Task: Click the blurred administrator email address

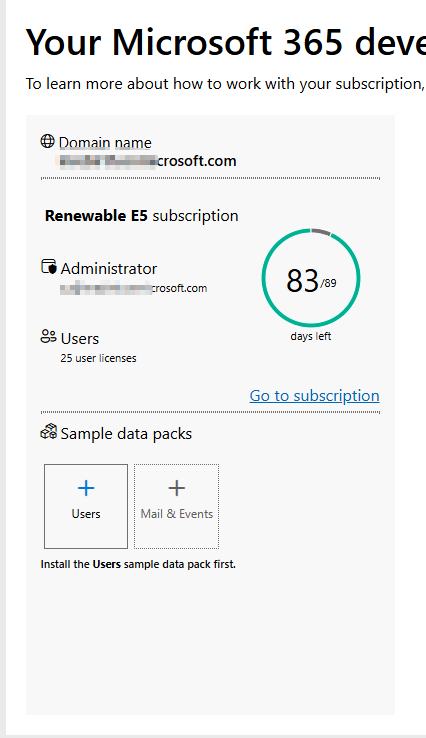Action: pos(134,289)
